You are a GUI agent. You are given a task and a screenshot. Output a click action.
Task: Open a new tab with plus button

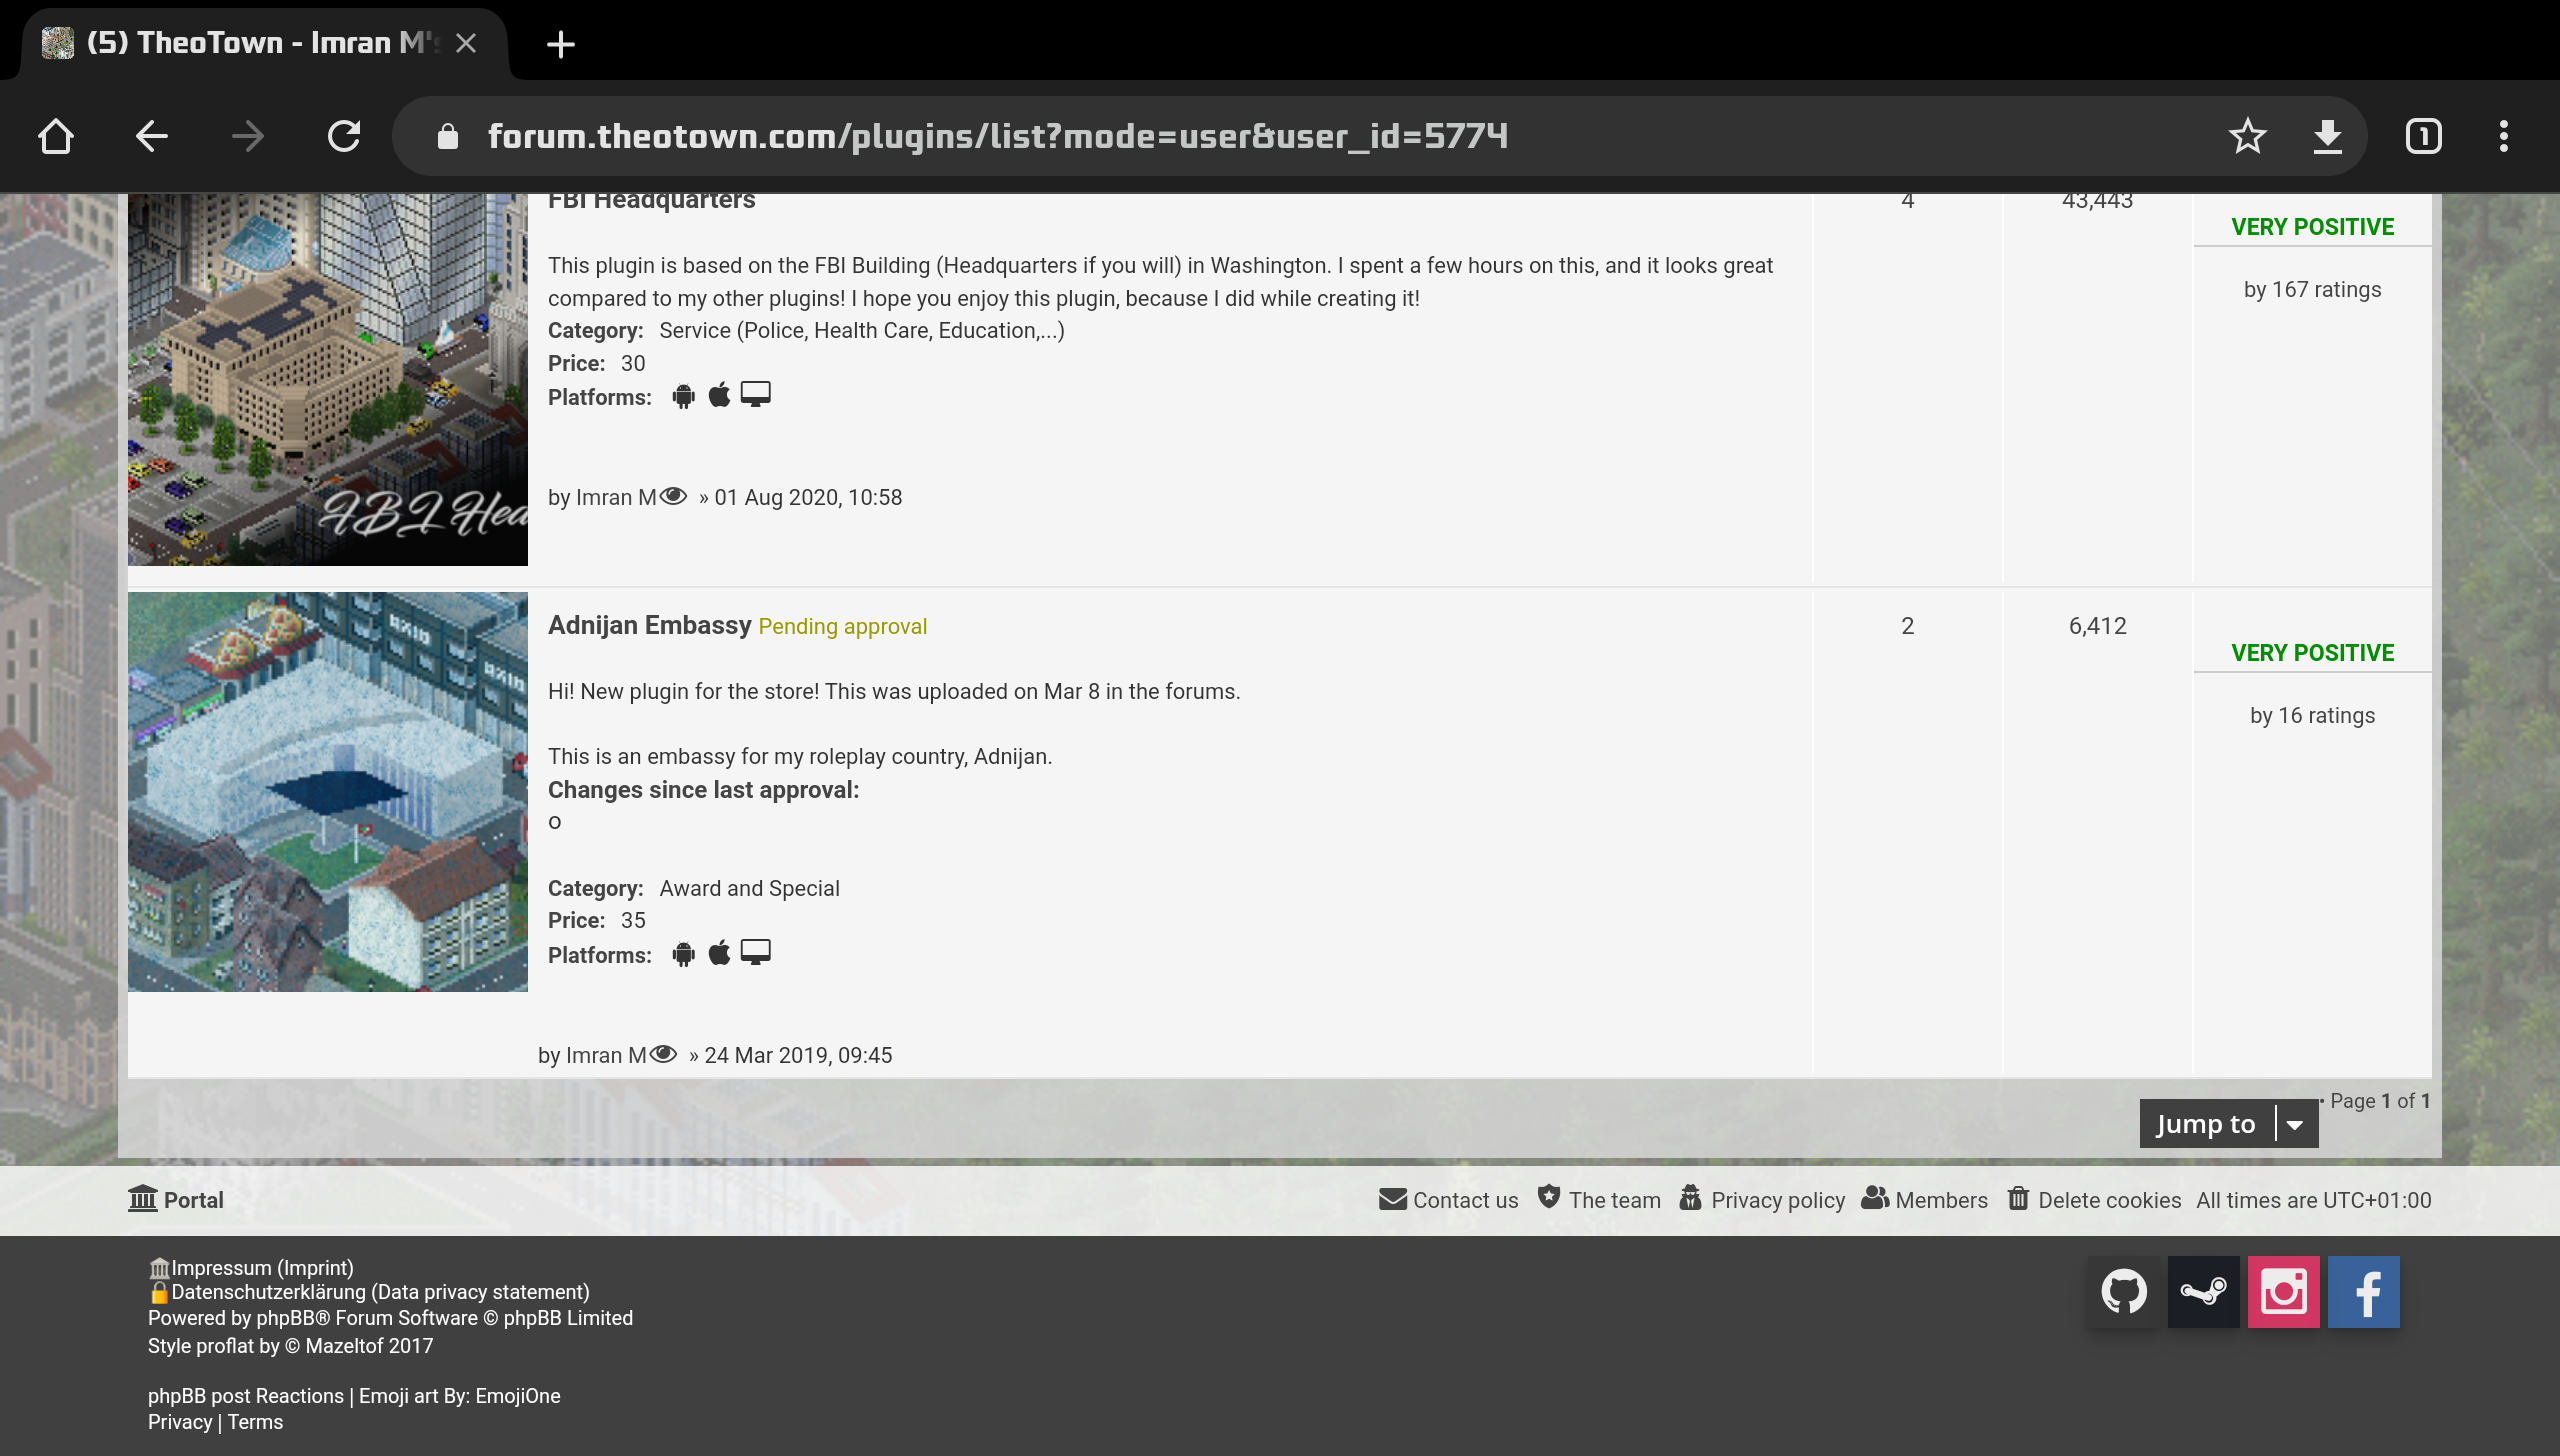click(x=561, y=44)
